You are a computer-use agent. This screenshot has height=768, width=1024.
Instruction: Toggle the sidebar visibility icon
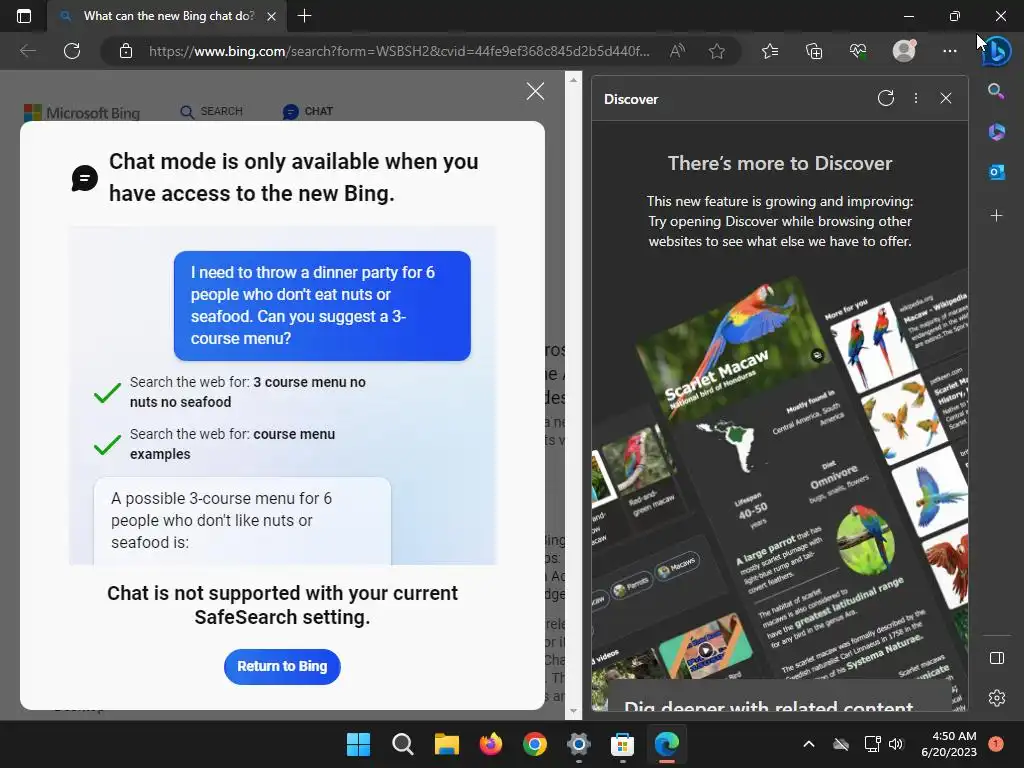(x=997, y=658)
